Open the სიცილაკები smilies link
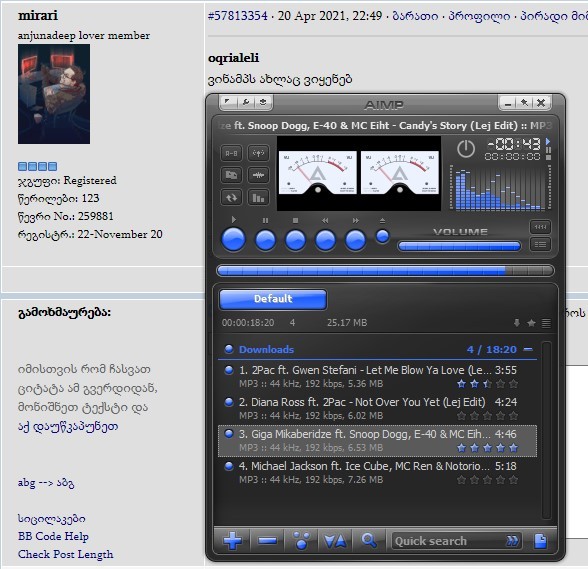The image size is (588, 569). (x=51, y=518)
